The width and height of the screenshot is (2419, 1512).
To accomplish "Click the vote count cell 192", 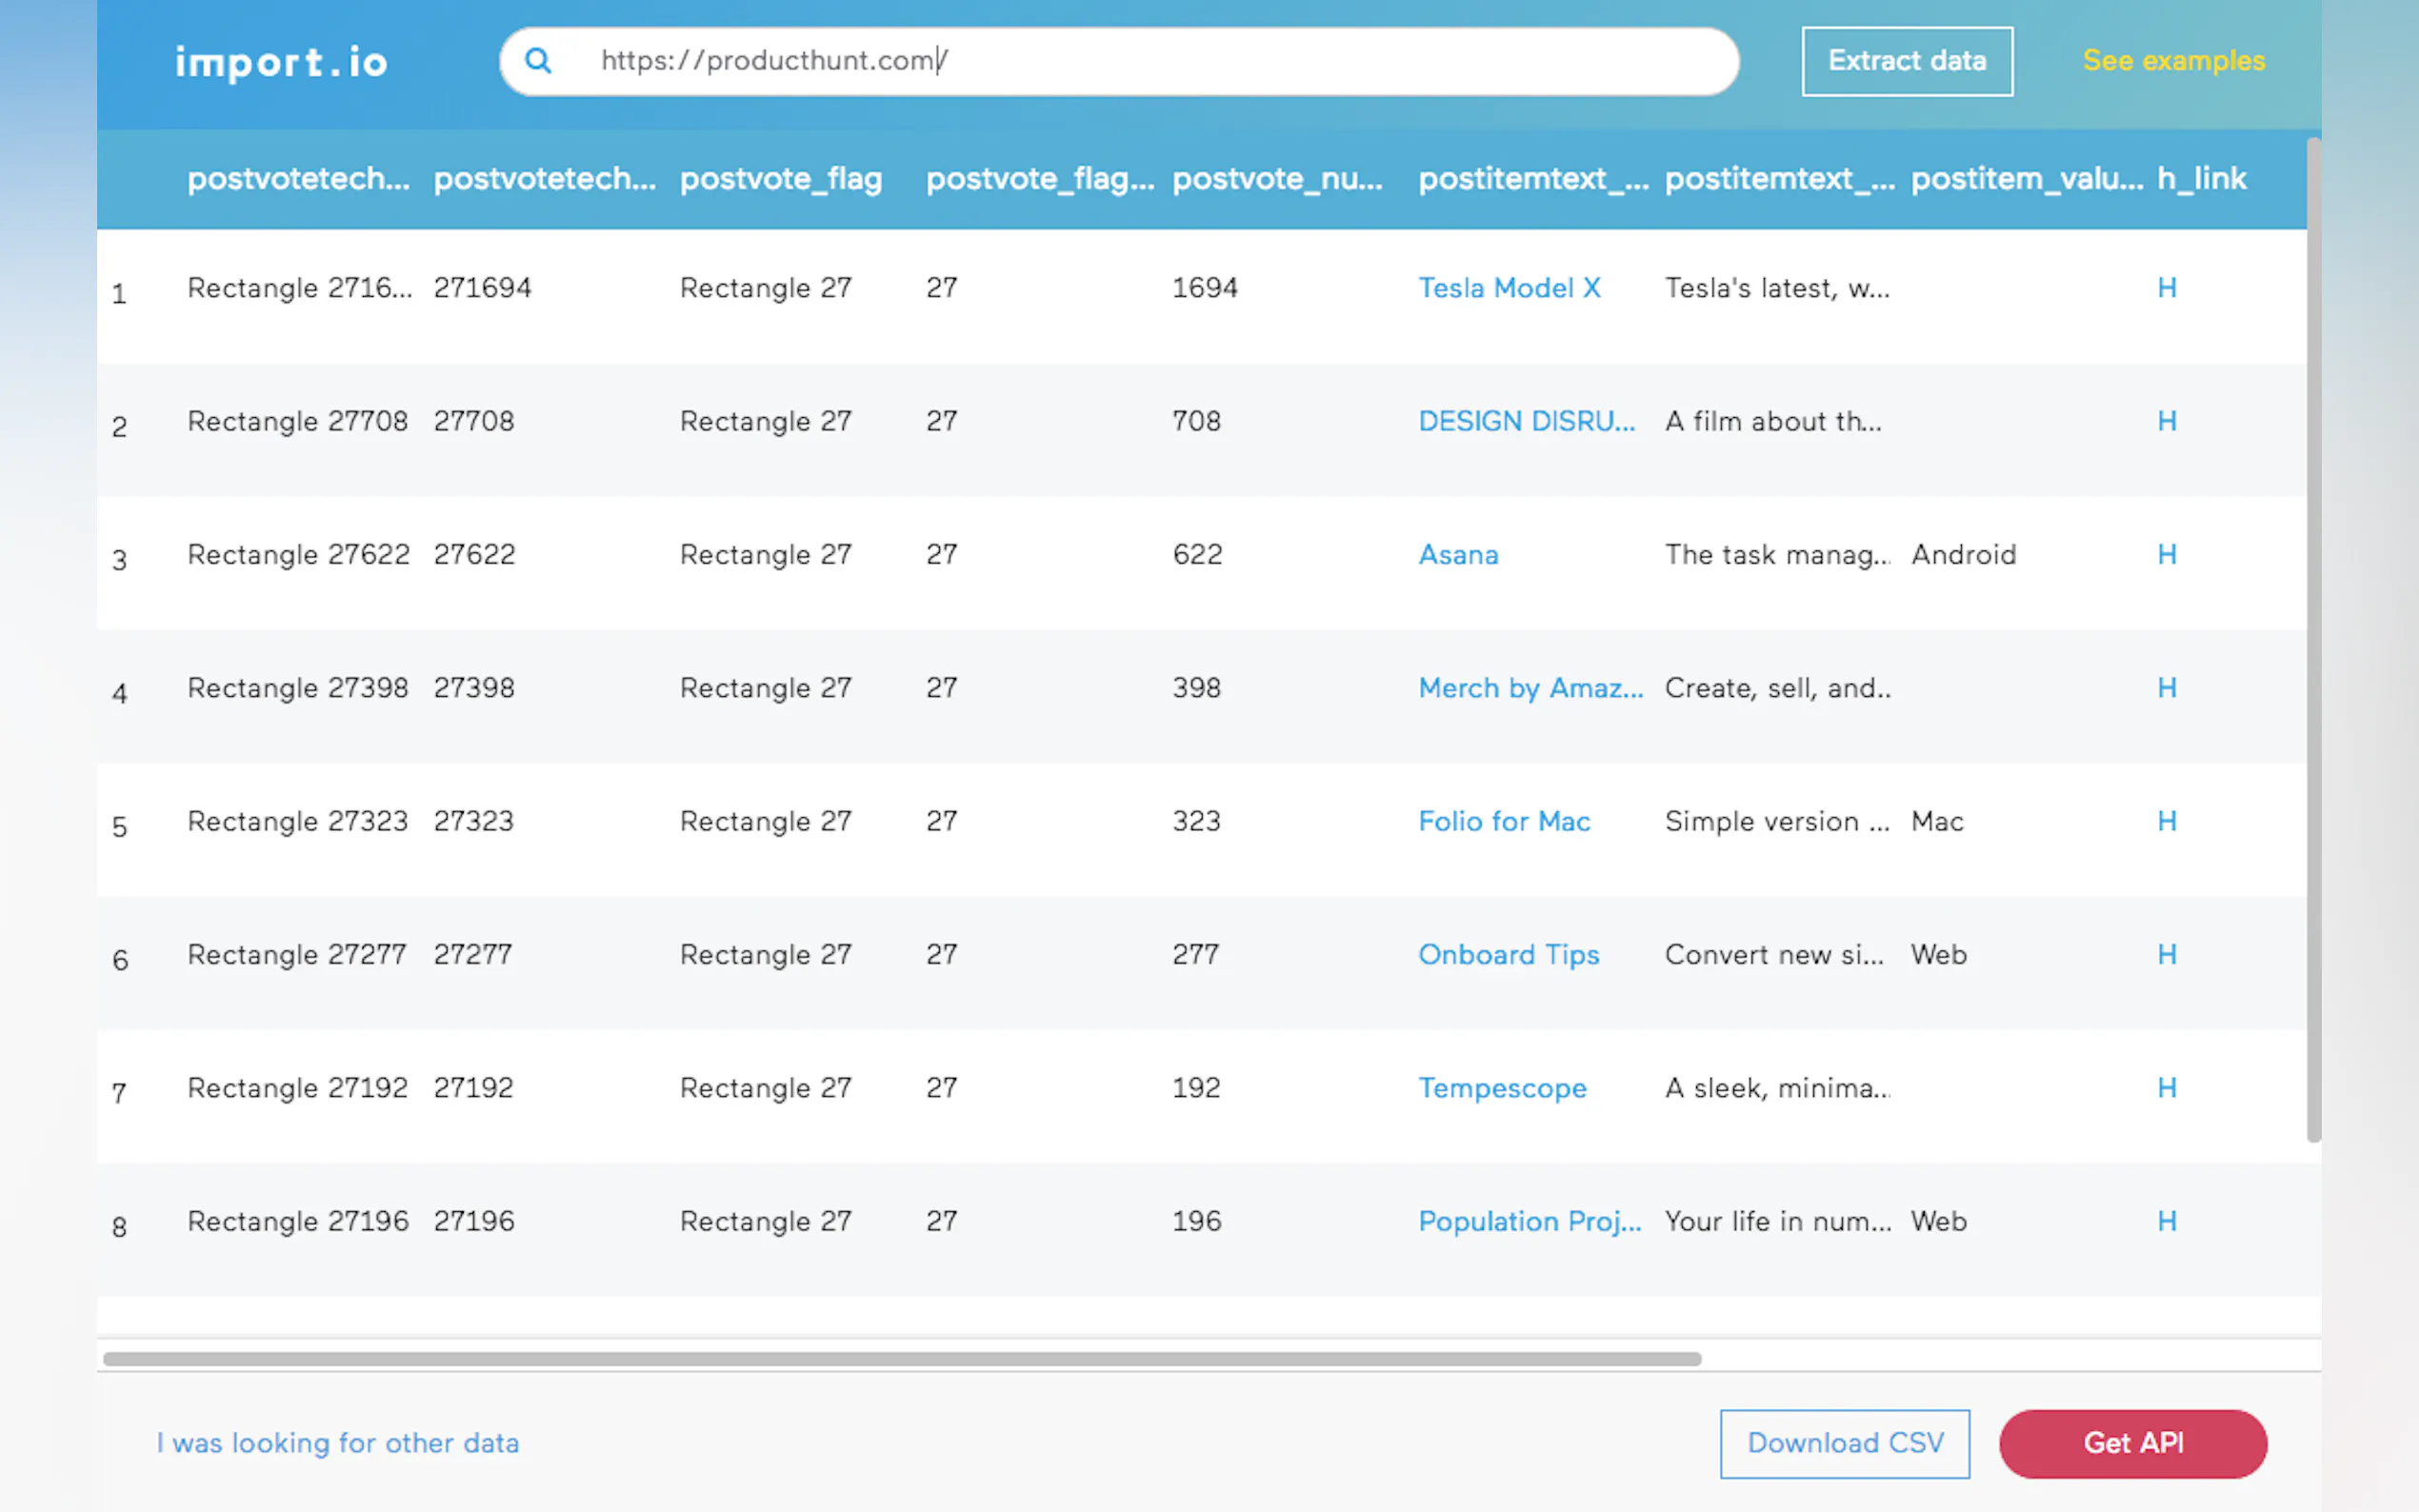I will [1196, 1088].
